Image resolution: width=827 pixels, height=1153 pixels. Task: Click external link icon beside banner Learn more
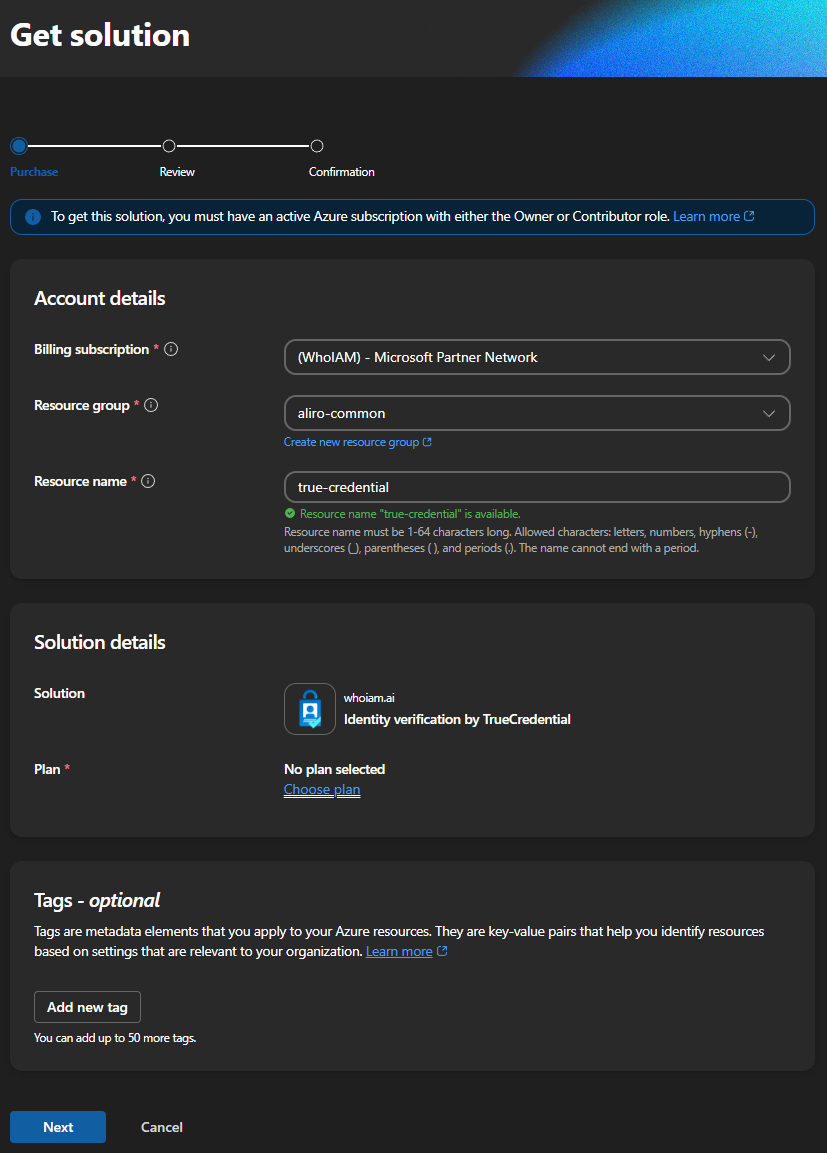tap(750, 216)
